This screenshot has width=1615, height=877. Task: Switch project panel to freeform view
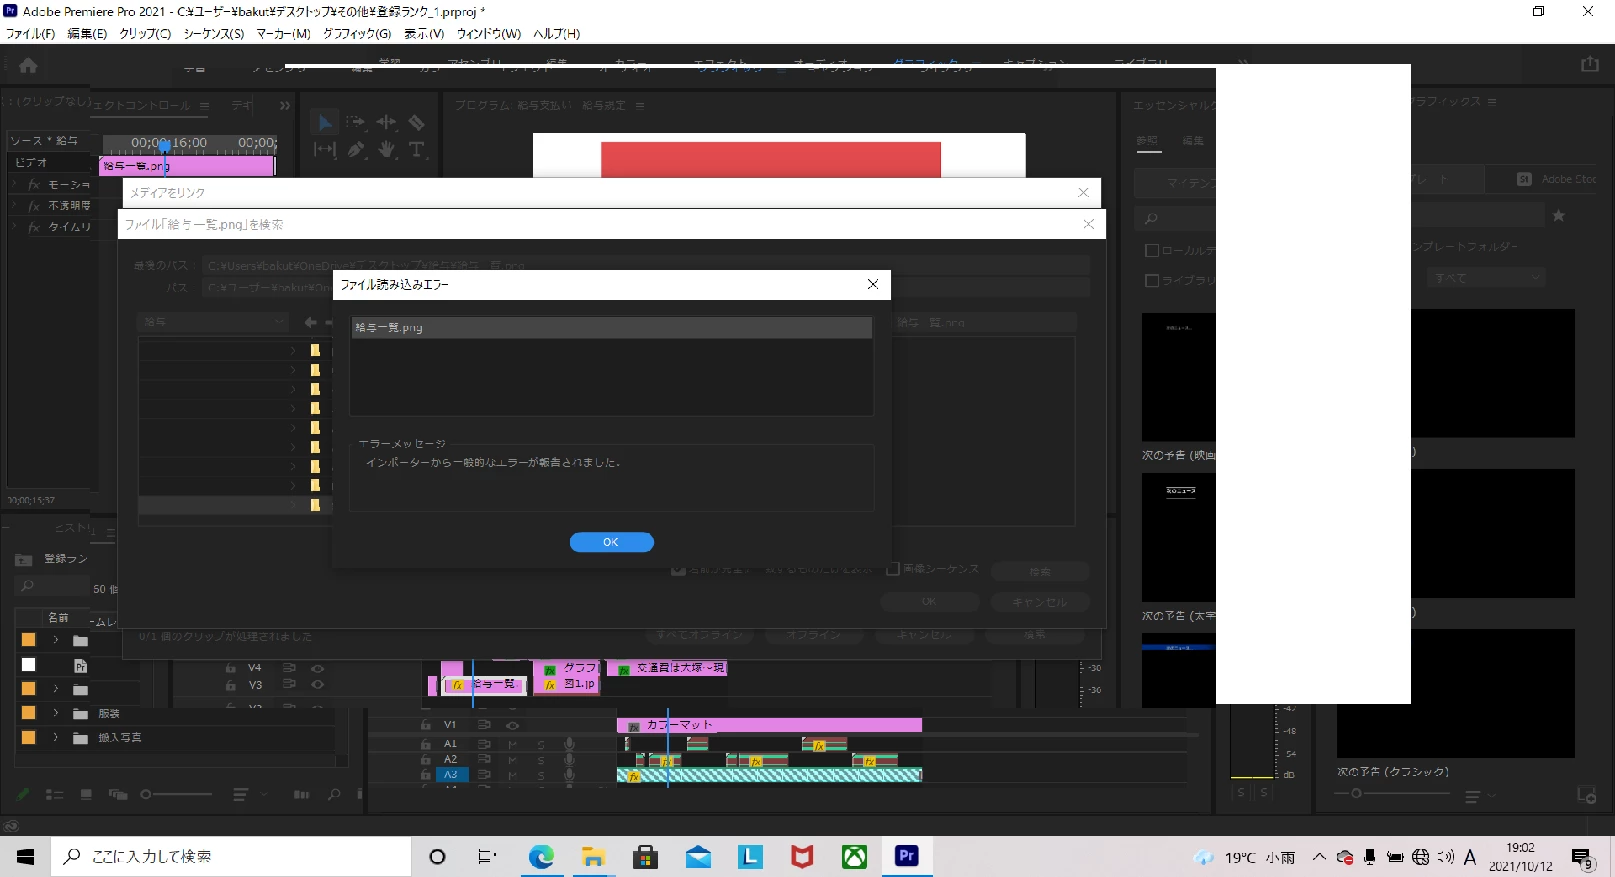118,794
